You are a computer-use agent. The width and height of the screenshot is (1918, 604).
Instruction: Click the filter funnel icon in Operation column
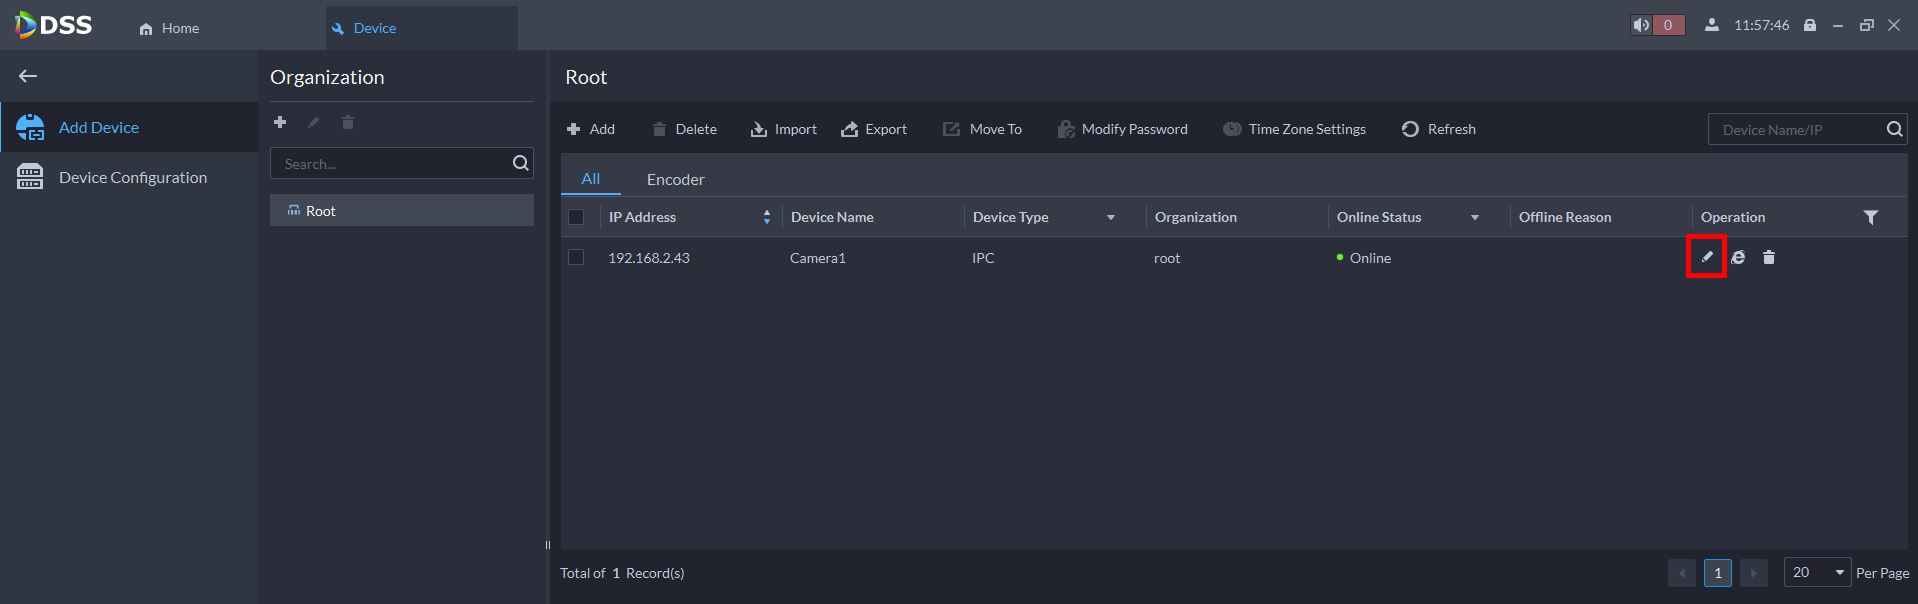(x=1870, y=217)
